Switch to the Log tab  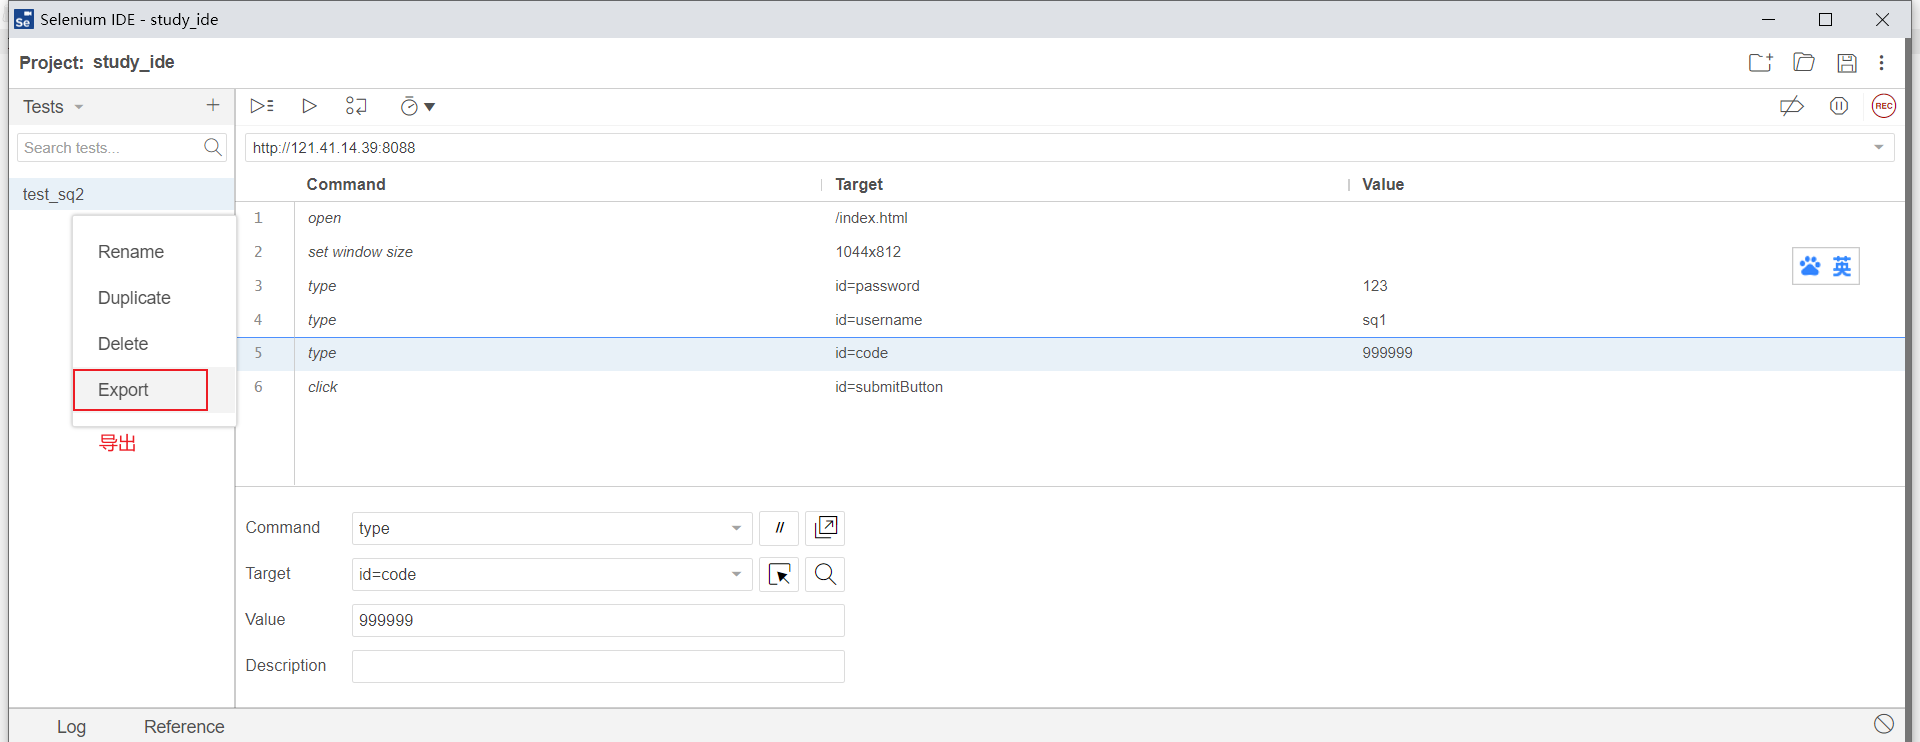pos(71,727)
